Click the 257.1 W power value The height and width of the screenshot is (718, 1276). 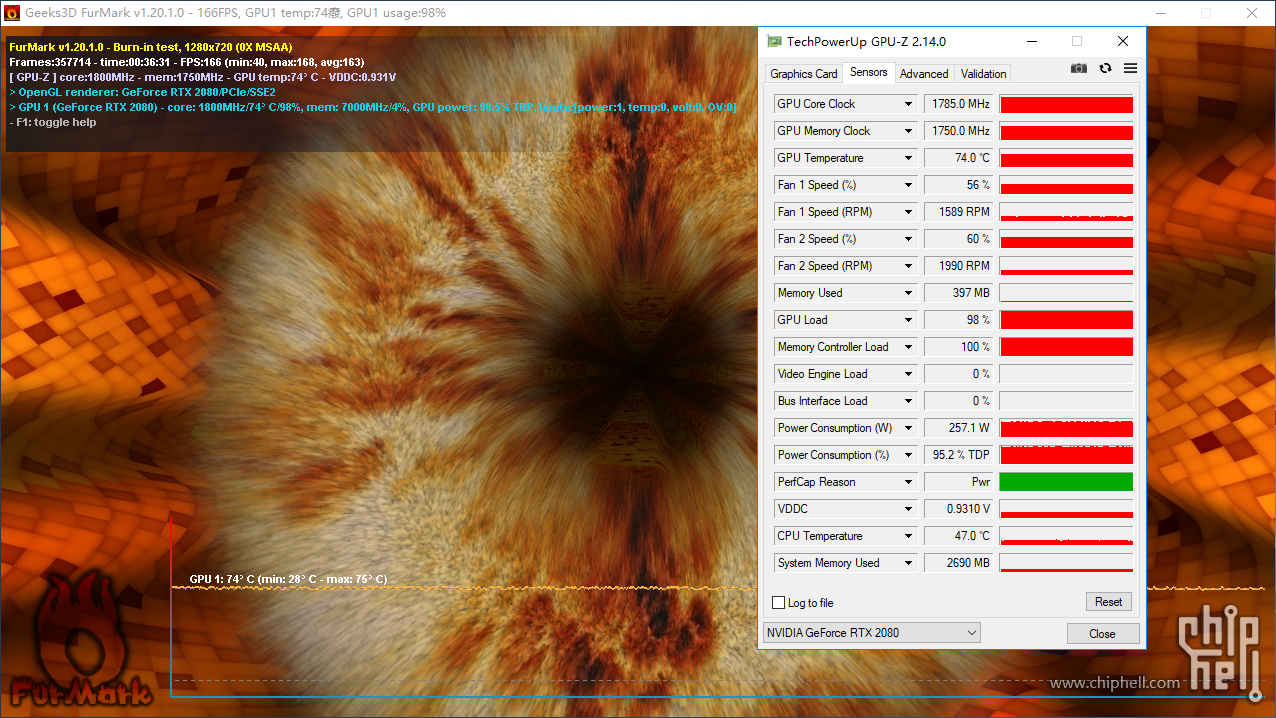[958, 428]
